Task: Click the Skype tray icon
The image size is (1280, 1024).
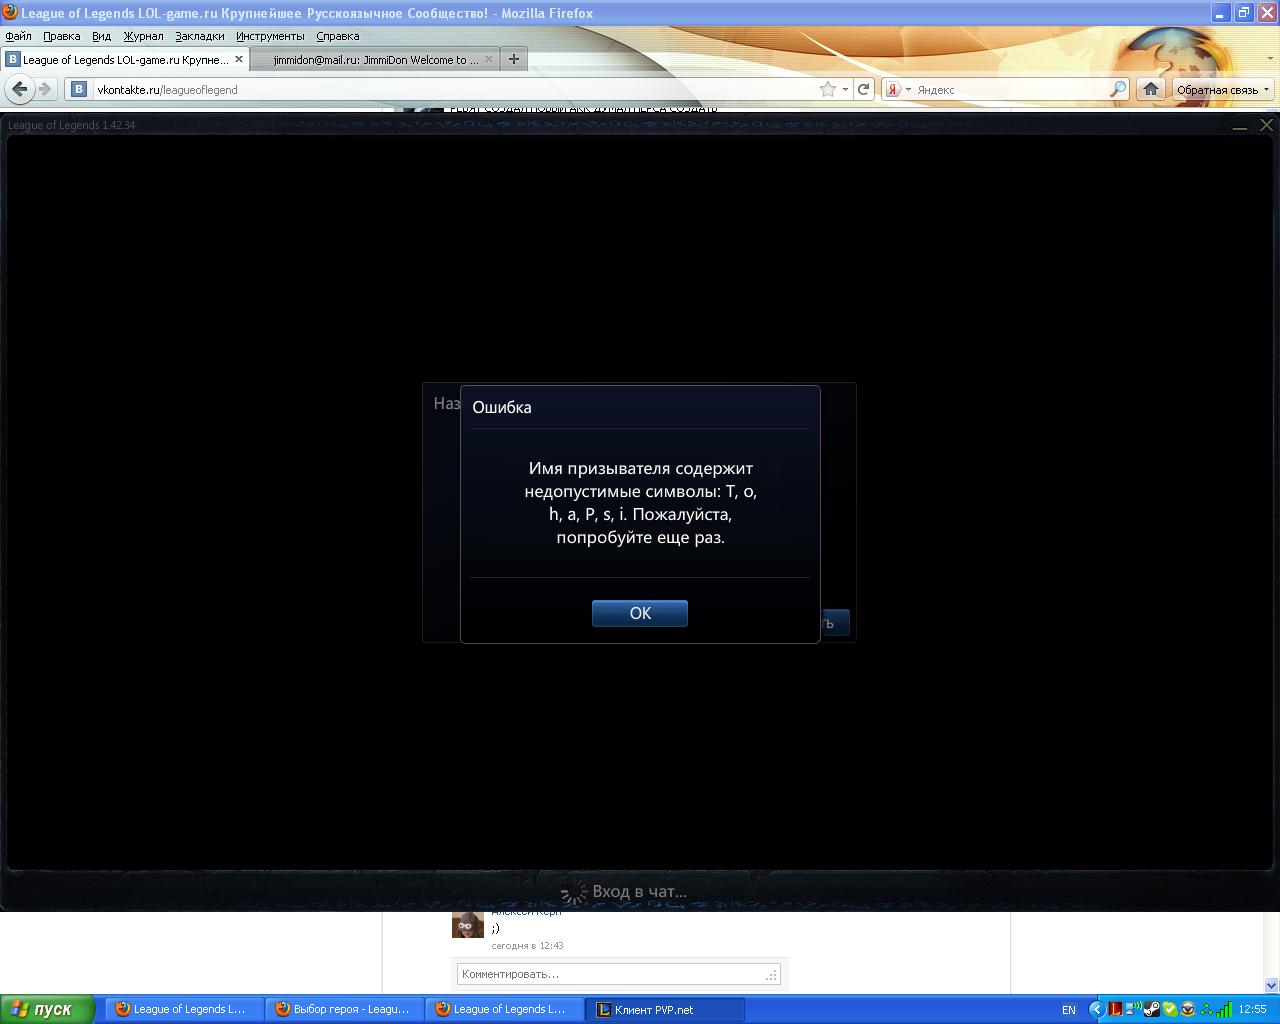Action: (x=1169, y=1009)
